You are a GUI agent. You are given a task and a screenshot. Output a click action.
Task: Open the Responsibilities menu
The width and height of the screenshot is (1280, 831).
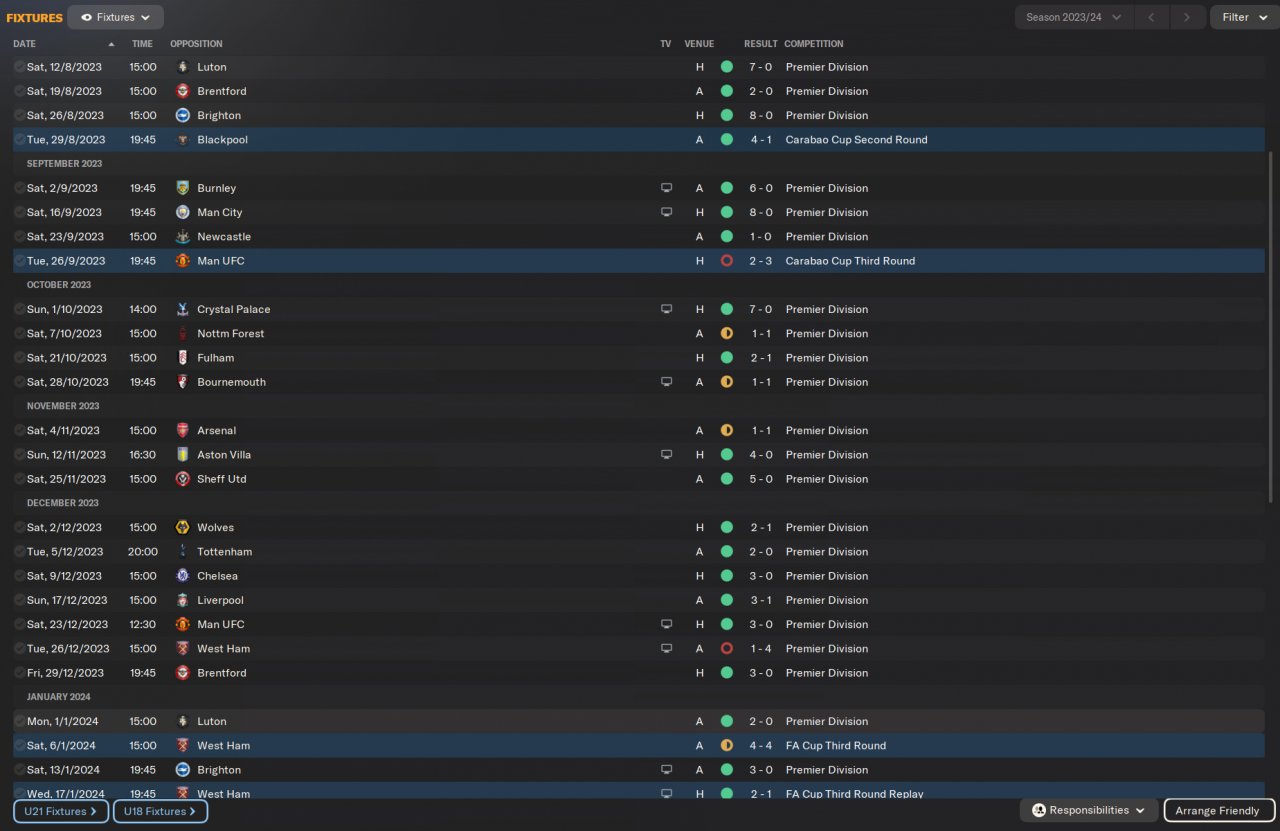tap(1088, 810)
